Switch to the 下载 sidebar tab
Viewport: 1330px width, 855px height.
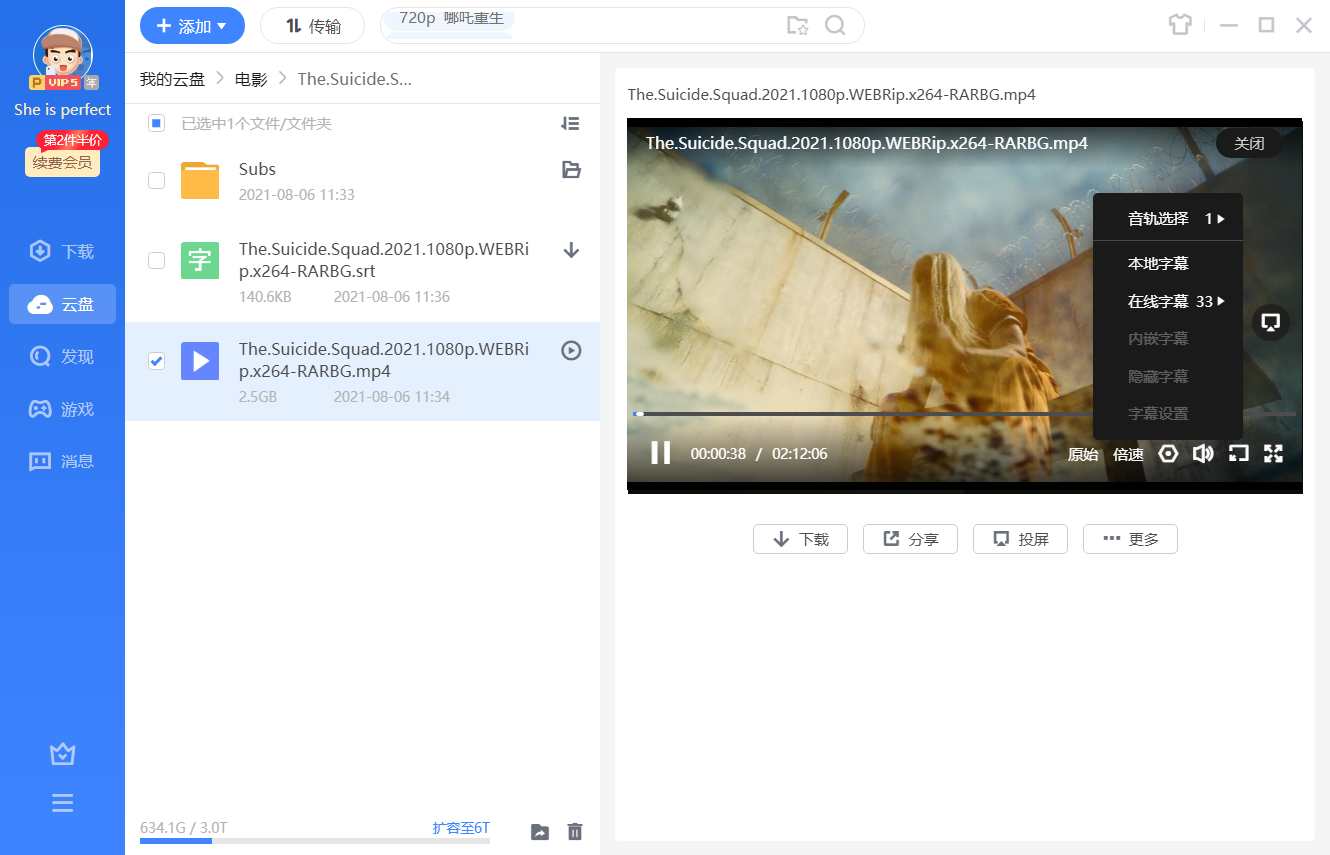point(63,252)
